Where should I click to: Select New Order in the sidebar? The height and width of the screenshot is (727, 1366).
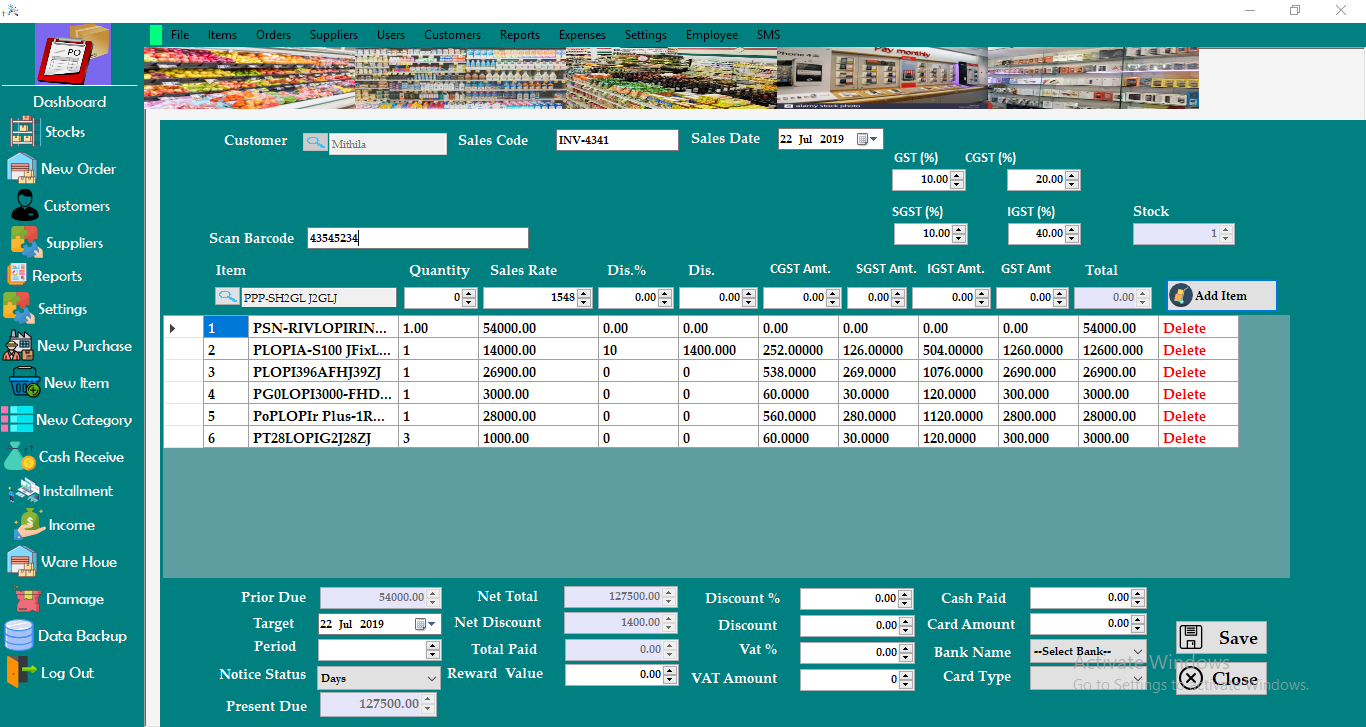[x=69, y=168]
